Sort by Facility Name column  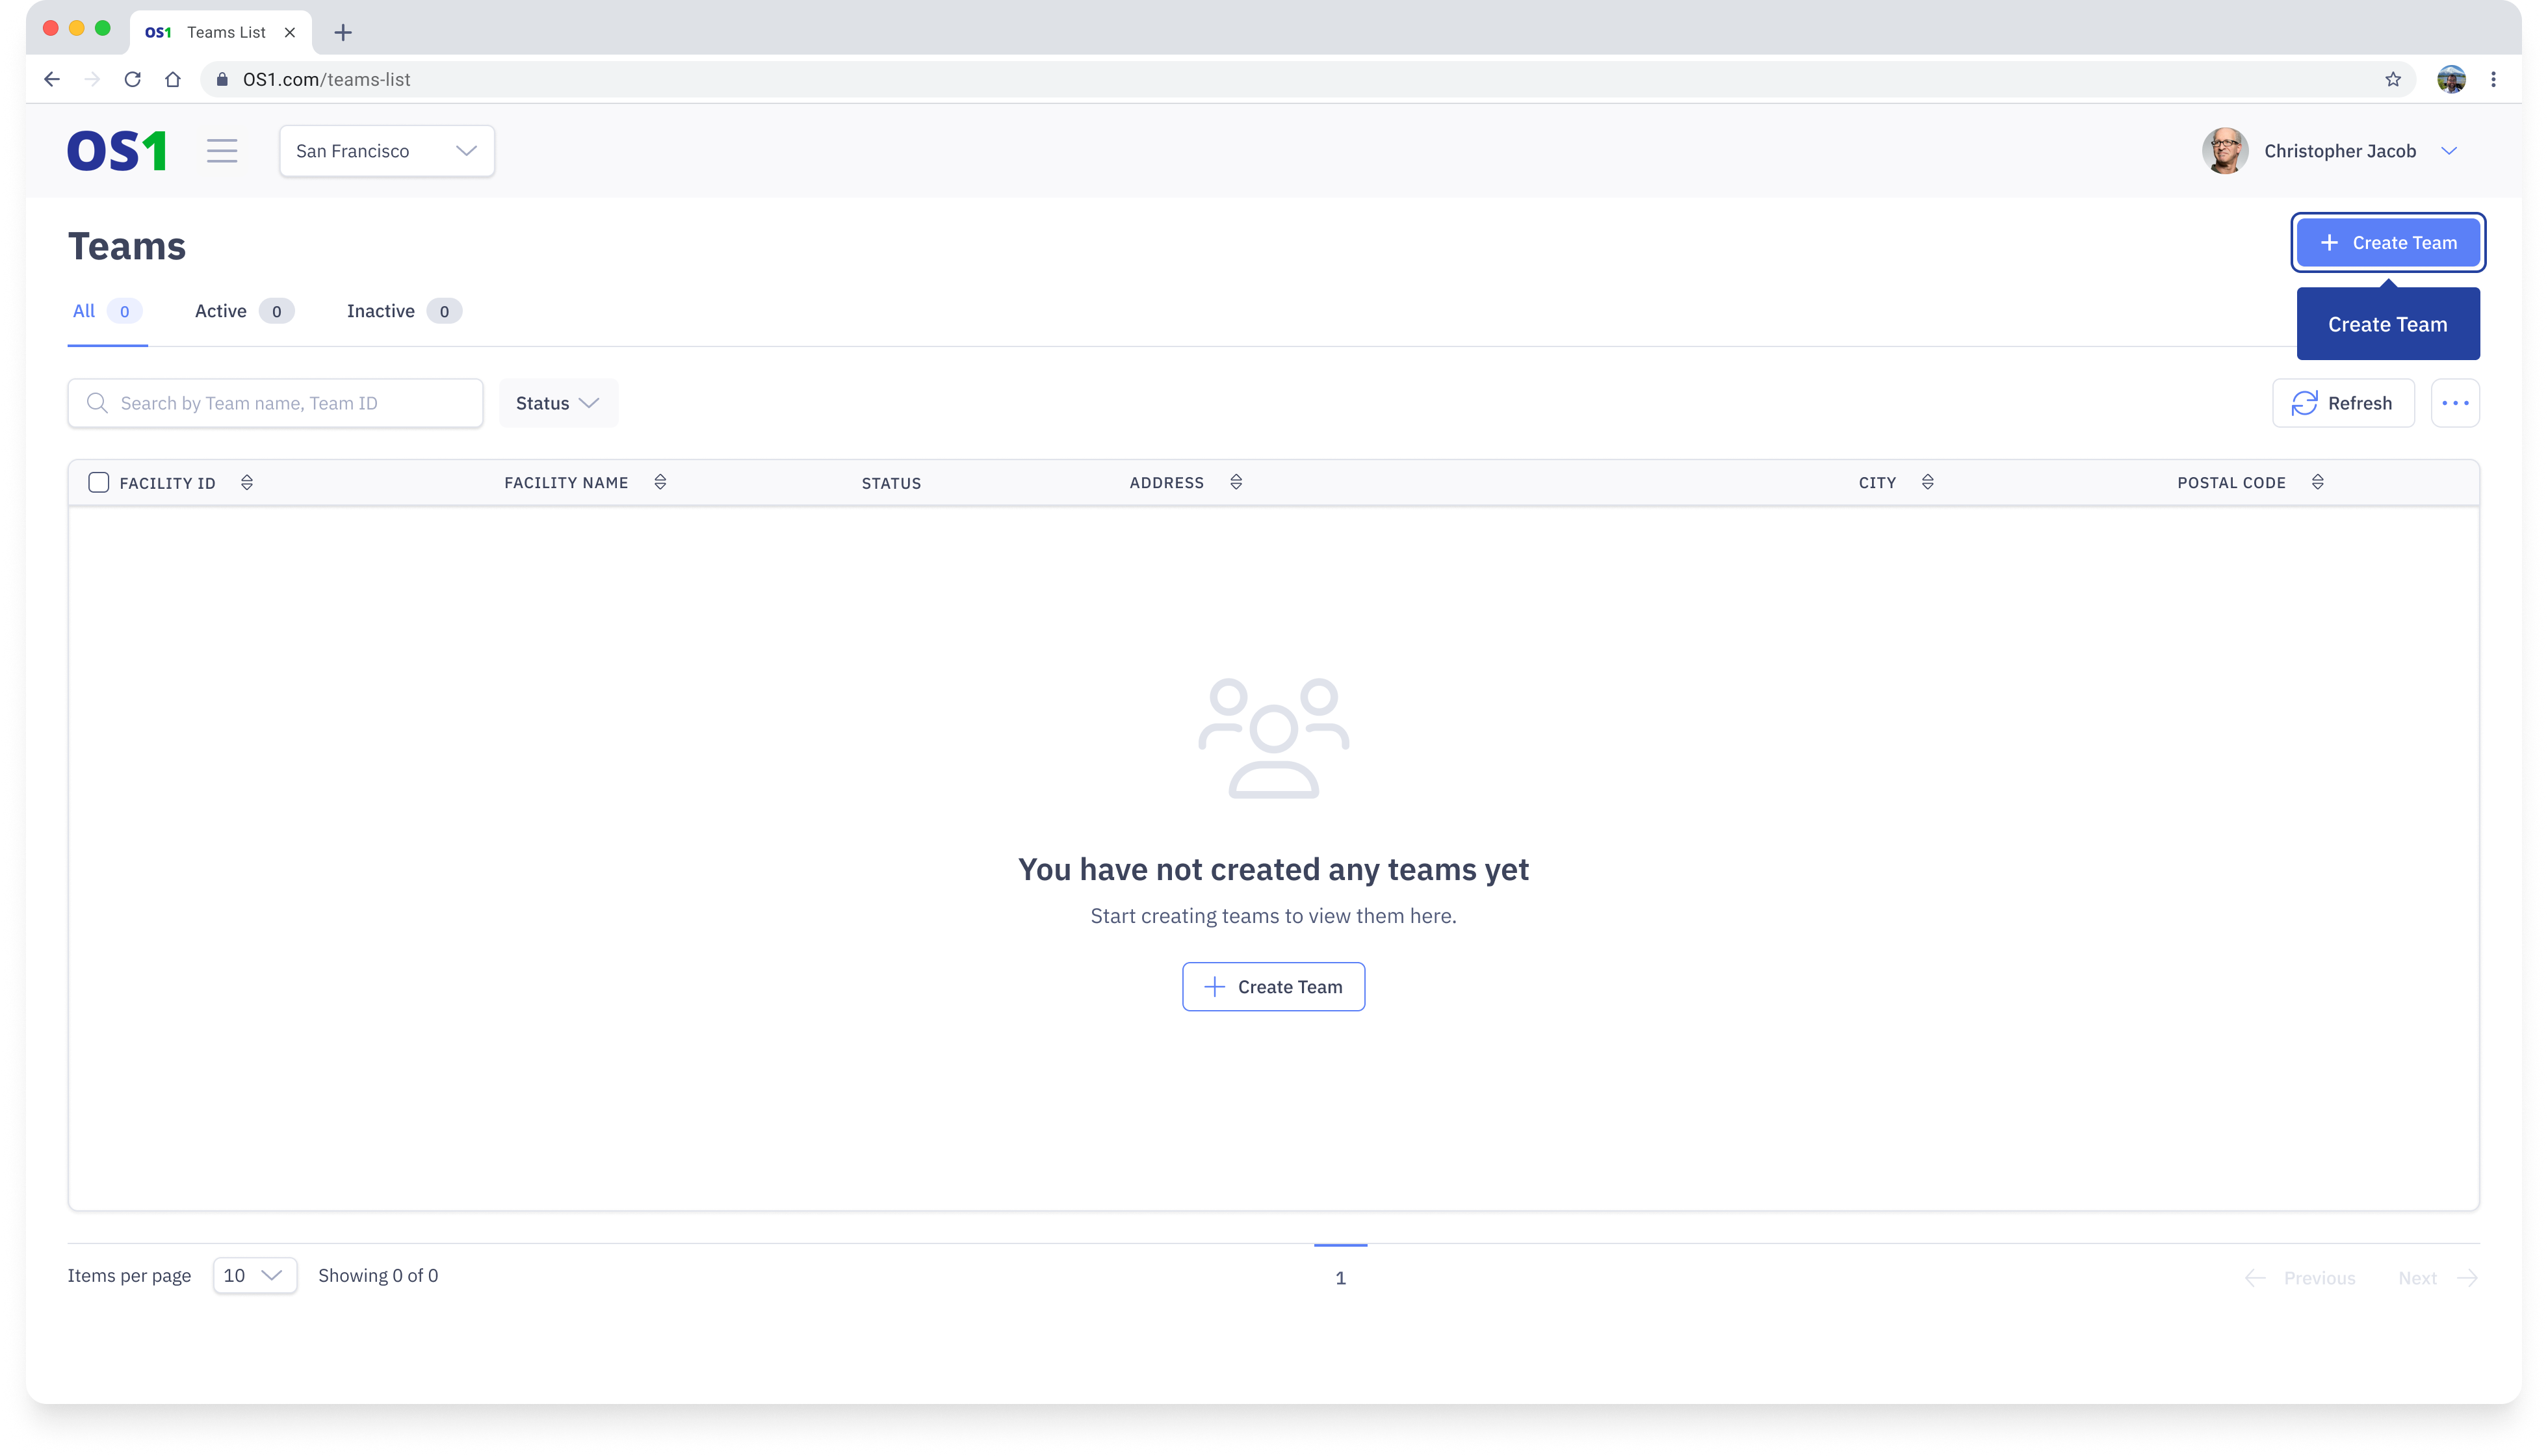pos(660,483)
